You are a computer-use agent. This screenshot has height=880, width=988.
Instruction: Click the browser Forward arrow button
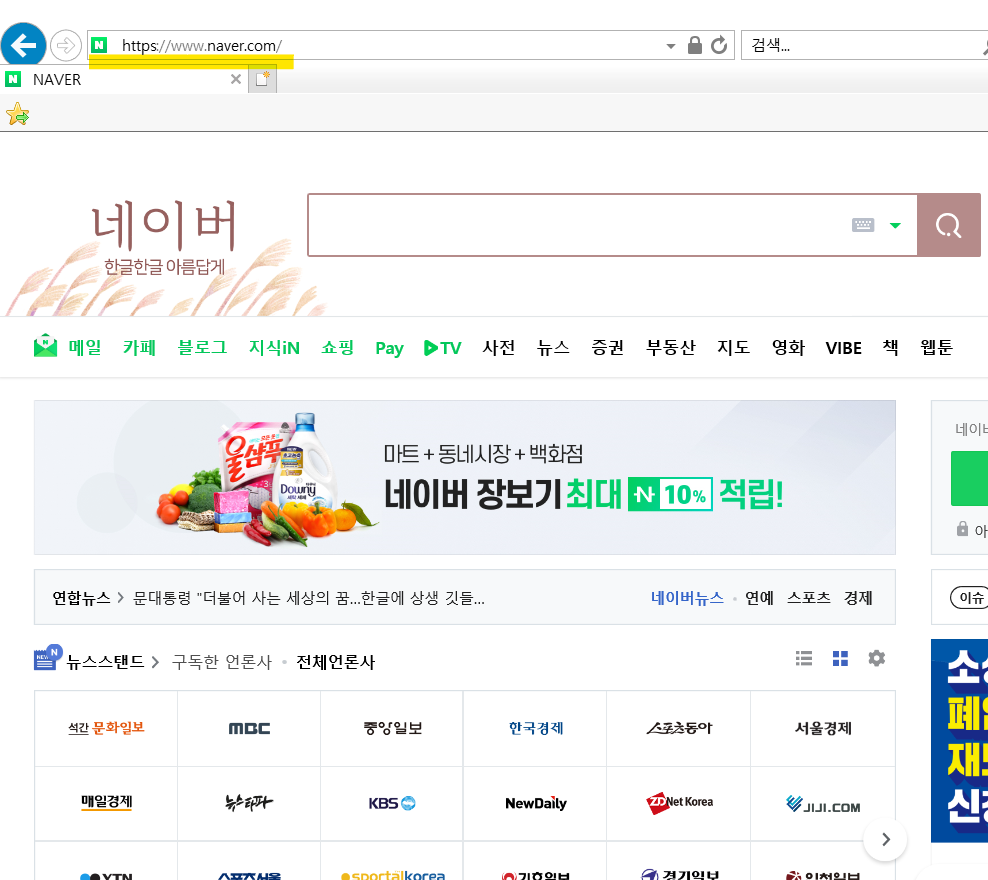coord(66,45)
